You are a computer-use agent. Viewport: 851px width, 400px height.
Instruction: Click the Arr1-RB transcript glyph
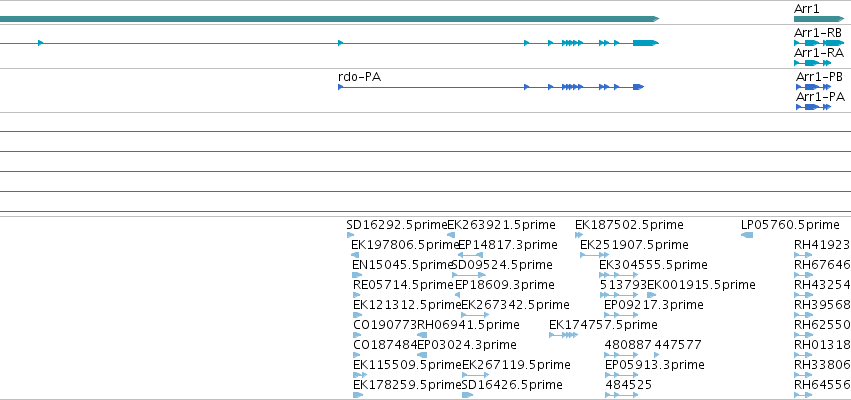pyautogui.click(x=819, y=43)
